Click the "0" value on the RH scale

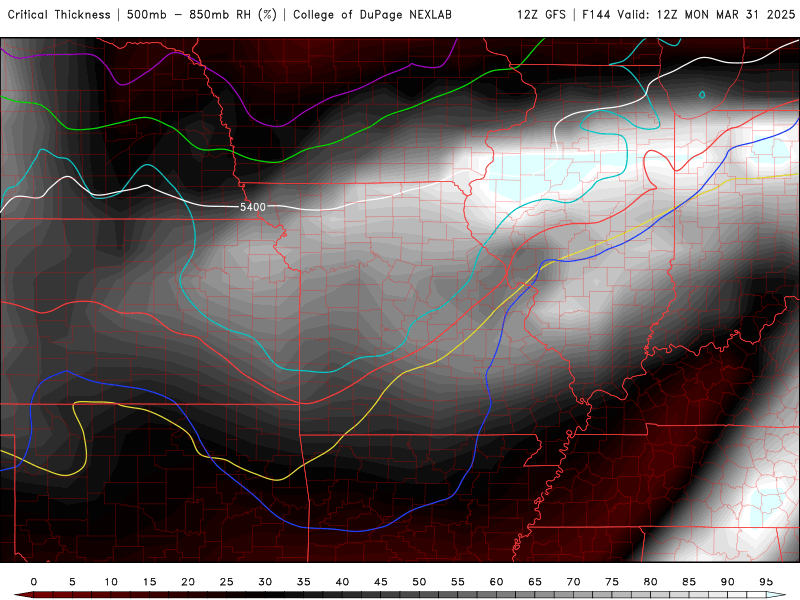point(34,582)
